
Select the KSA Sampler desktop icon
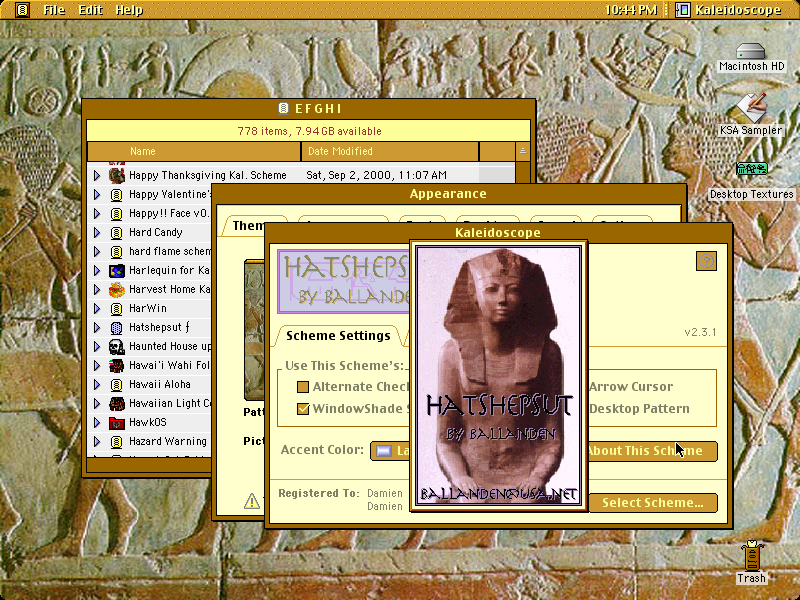pyautogui.click(x=752, y=108)
